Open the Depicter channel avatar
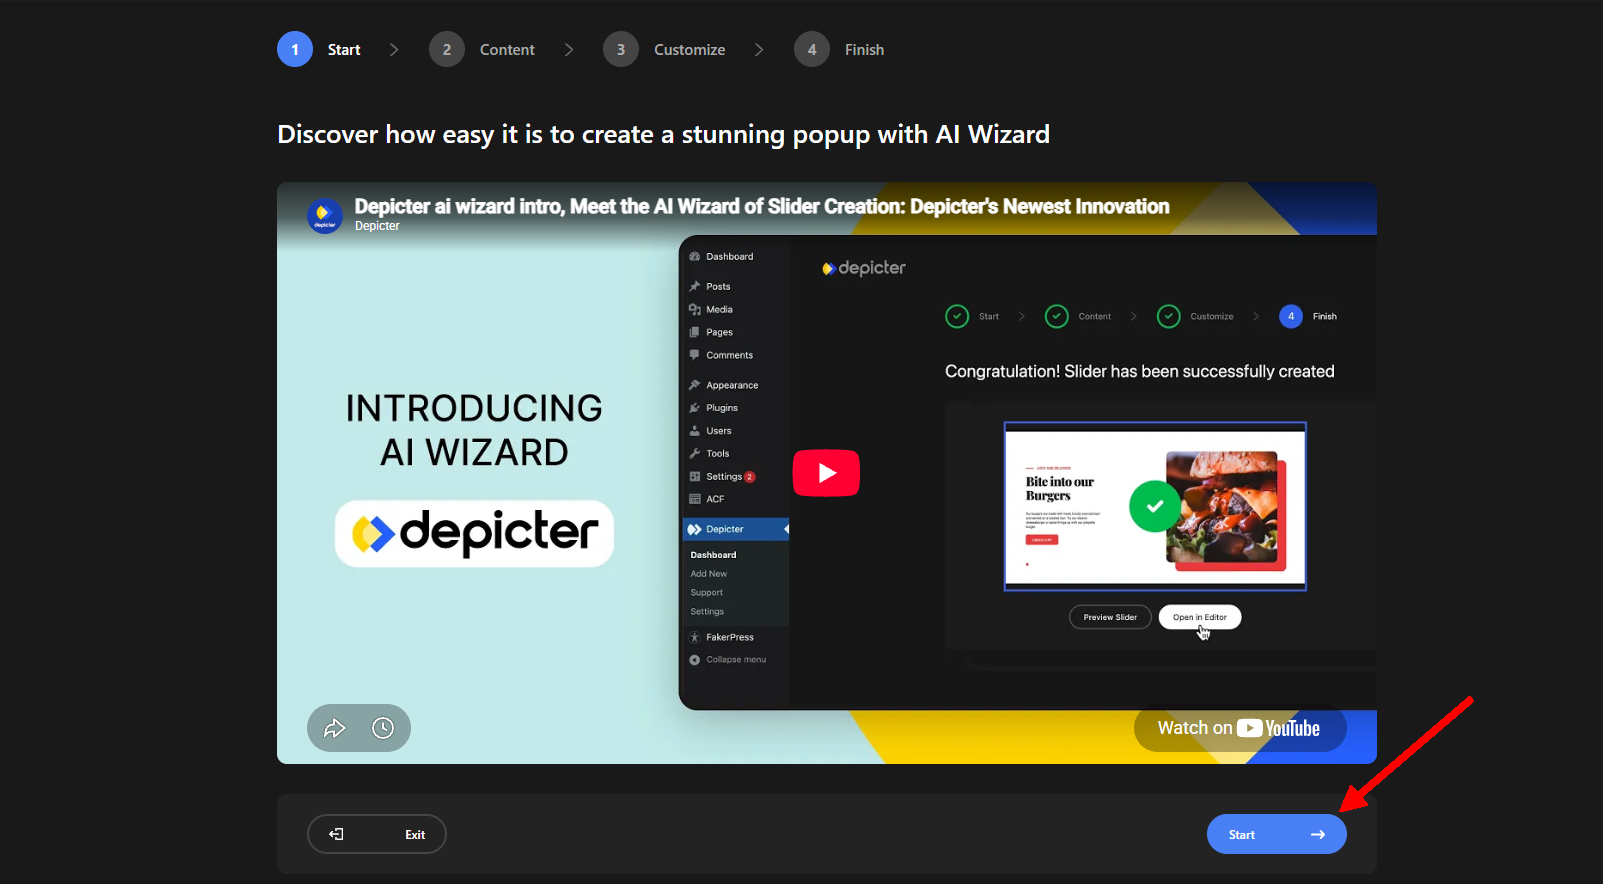Image resolution: width=1603 pixels, height=884 pixels. (x=324, y=216)
